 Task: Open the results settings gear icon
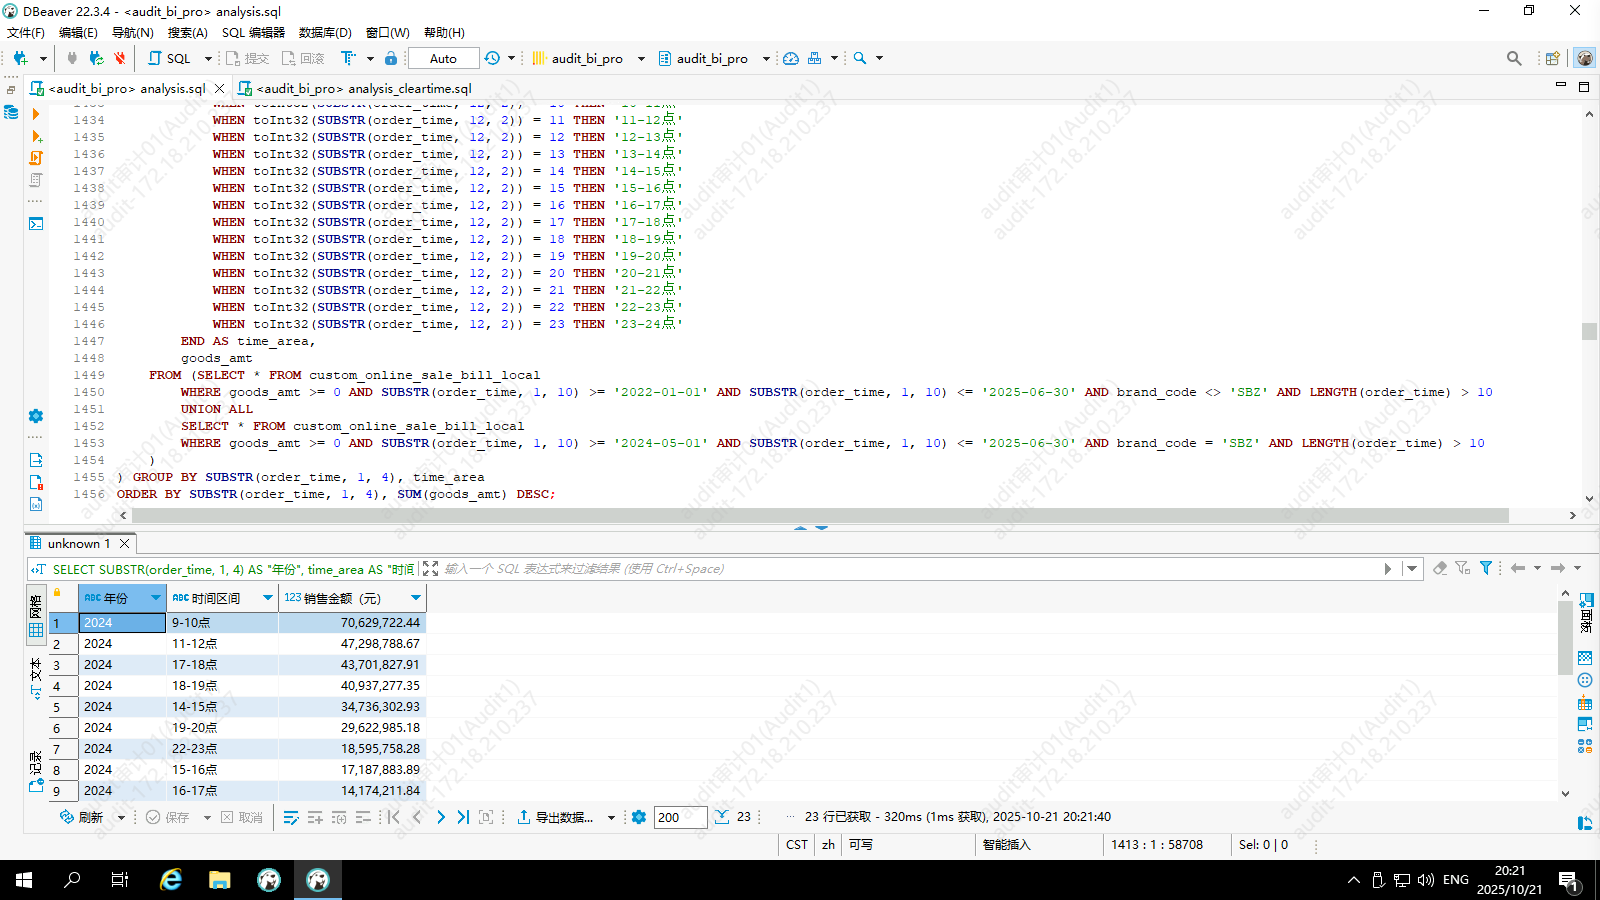tap(639, 817)
